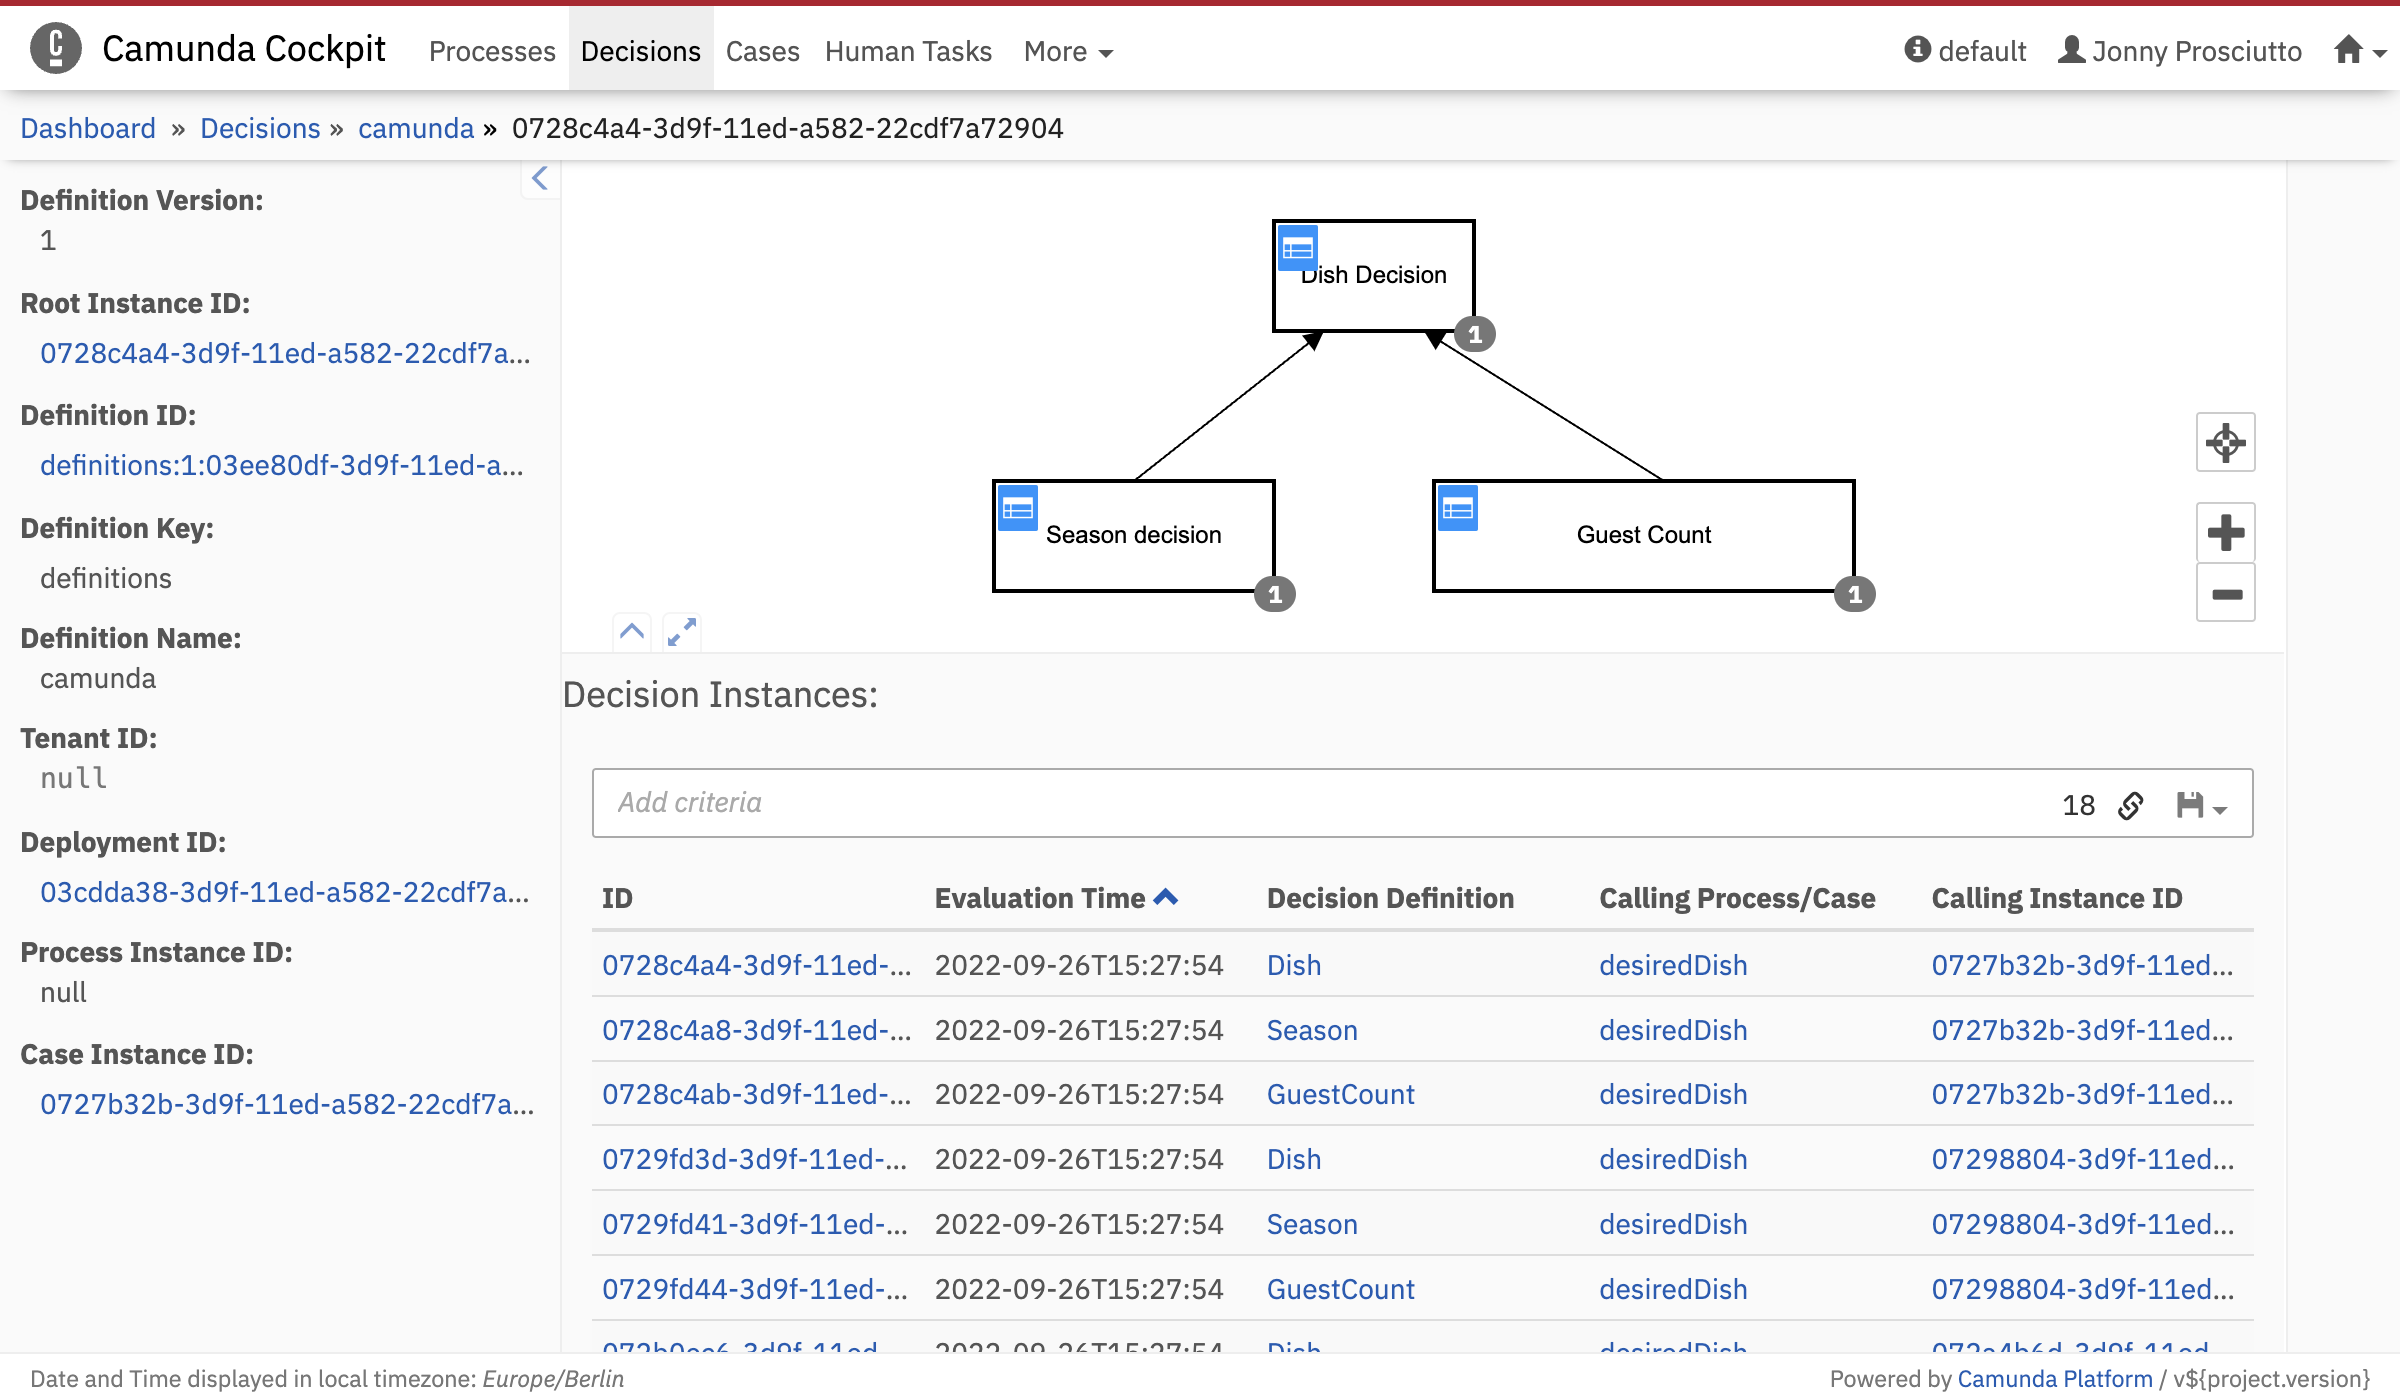Open the Processes menu item
The height and width of the screenshot is (1400, 2400).
[492, 51]
